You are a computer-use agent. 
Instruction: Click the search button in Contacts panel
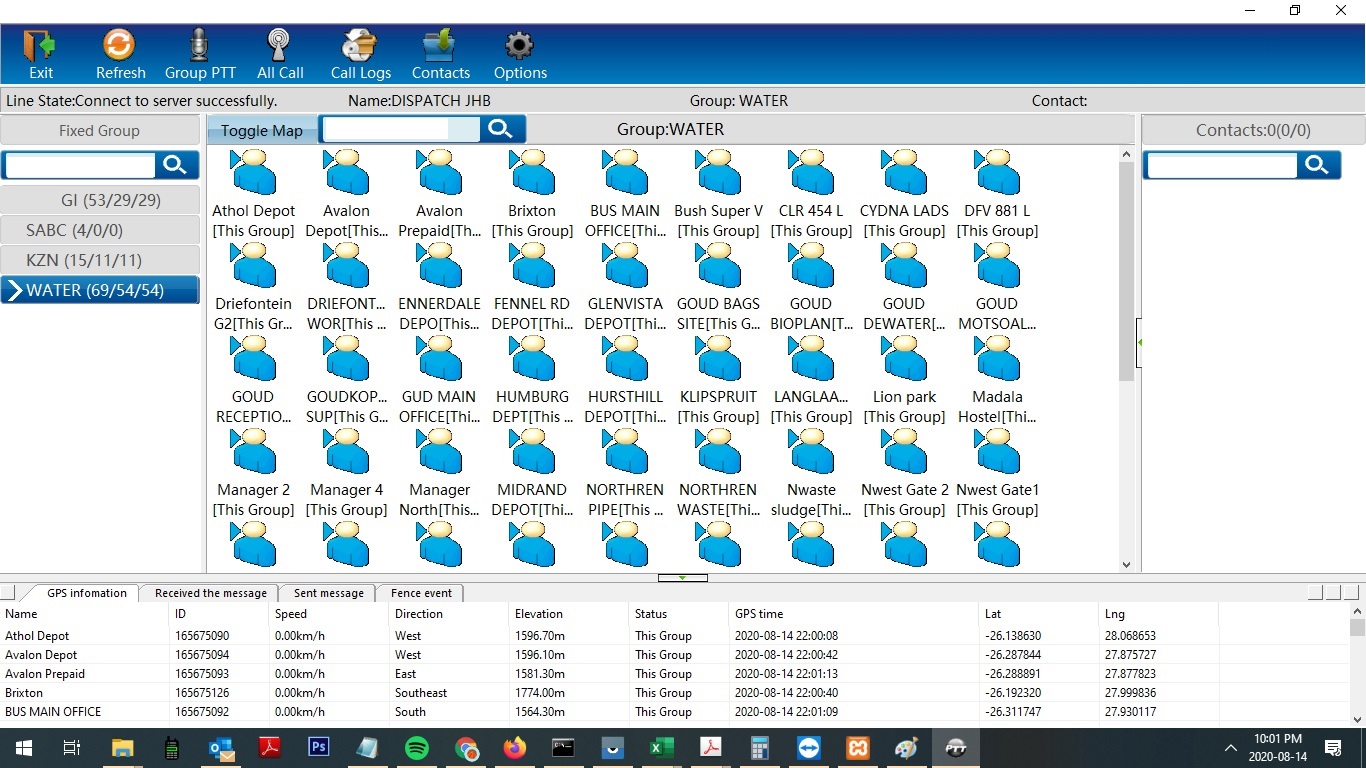[1317, 165]
